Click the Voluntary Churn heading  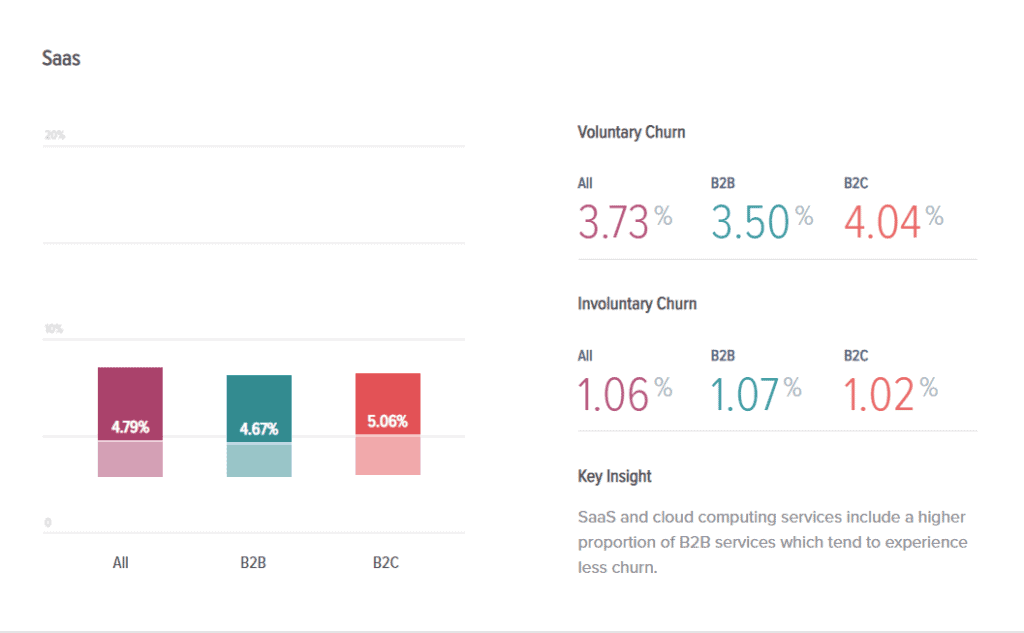(x=632, y=132)
